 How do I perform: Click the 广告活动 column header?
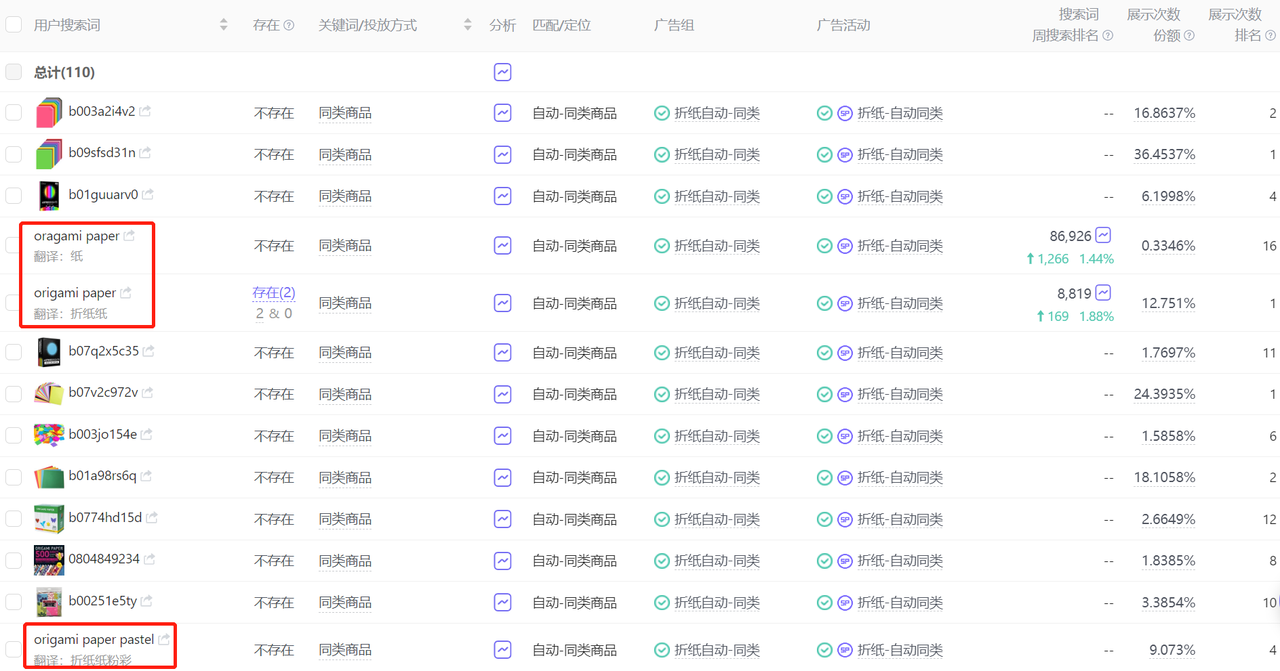pos(843,25)
